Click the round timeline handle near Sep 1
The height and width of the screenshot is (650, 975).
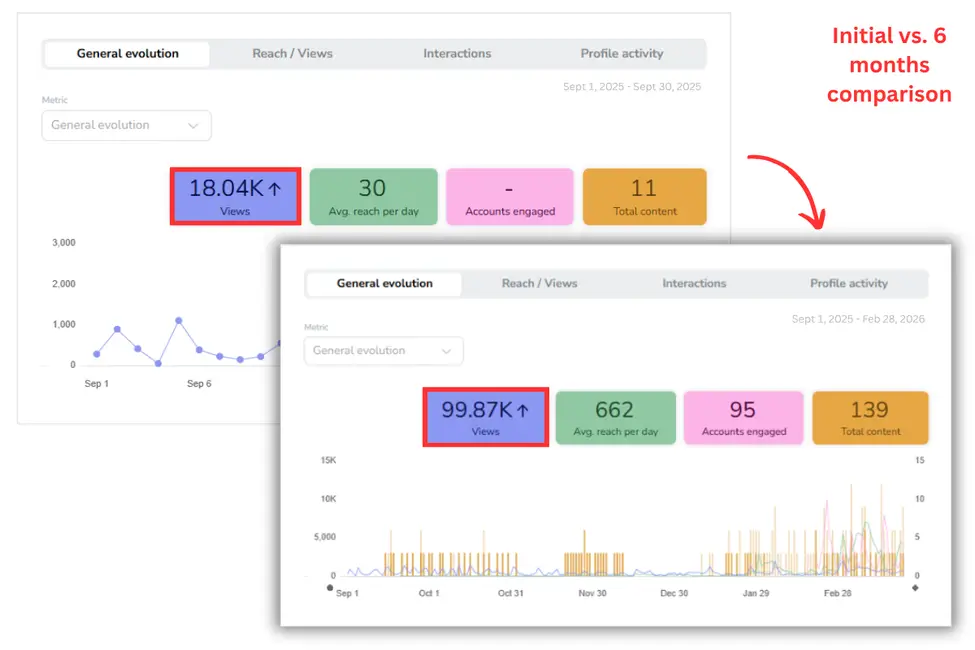pyautogui.click(x=330, y=588)
